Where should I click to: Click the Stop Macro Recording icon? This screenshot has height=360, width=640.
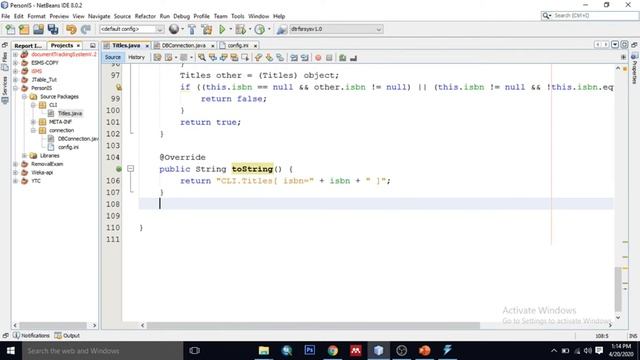[x=329, y=58]
